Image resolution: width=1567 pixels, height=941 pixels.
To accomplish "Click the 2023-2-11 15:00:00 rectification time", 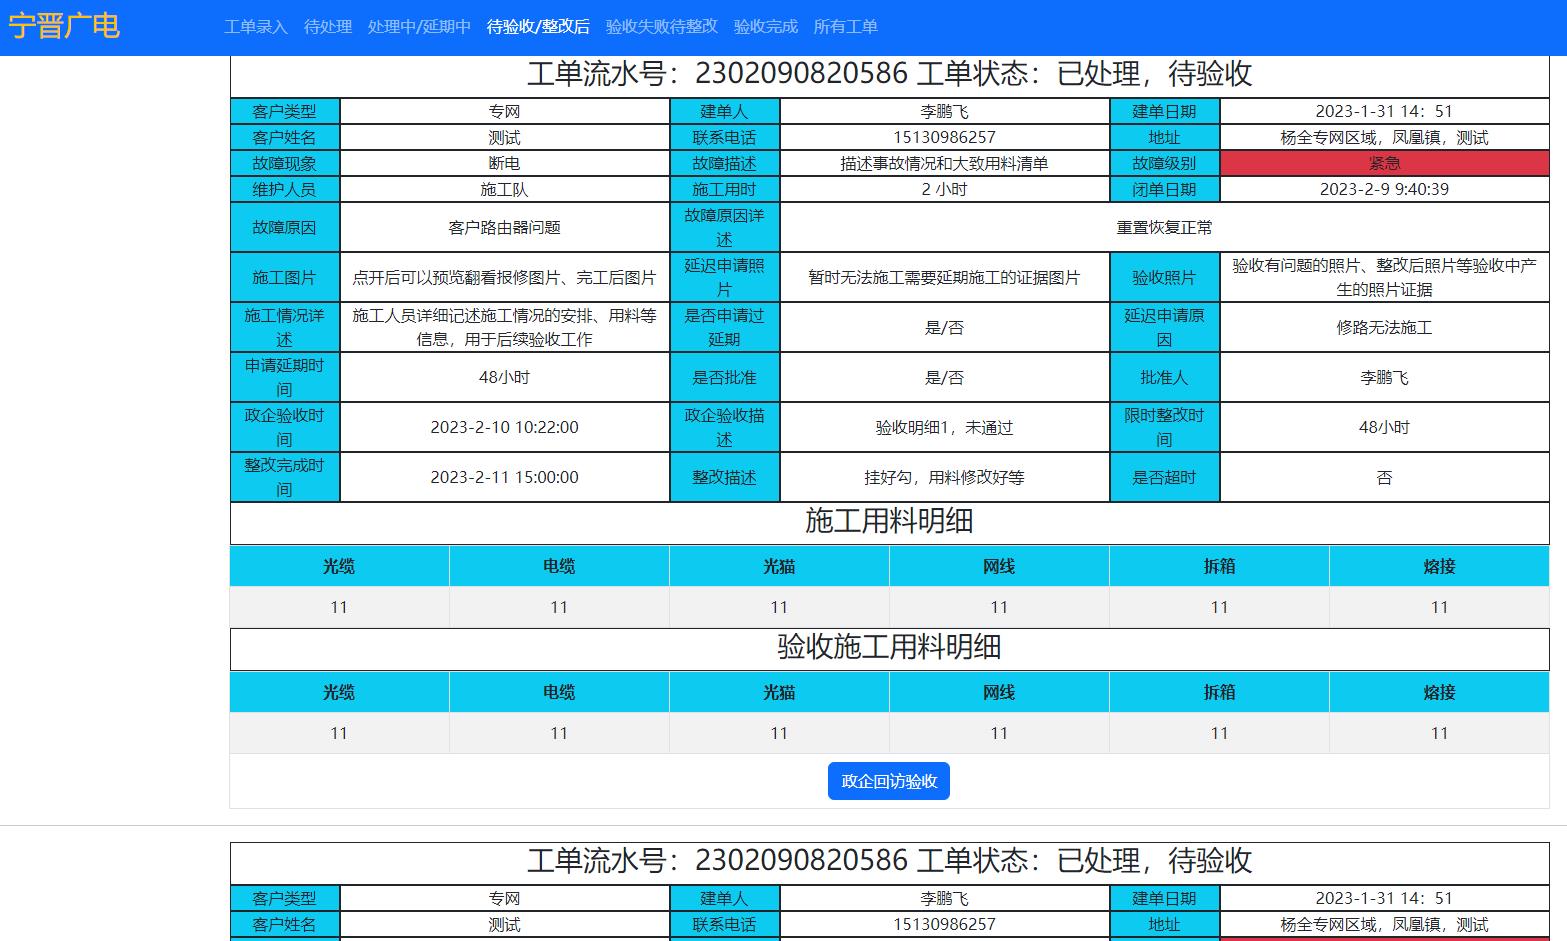I will tap(505, 477).
